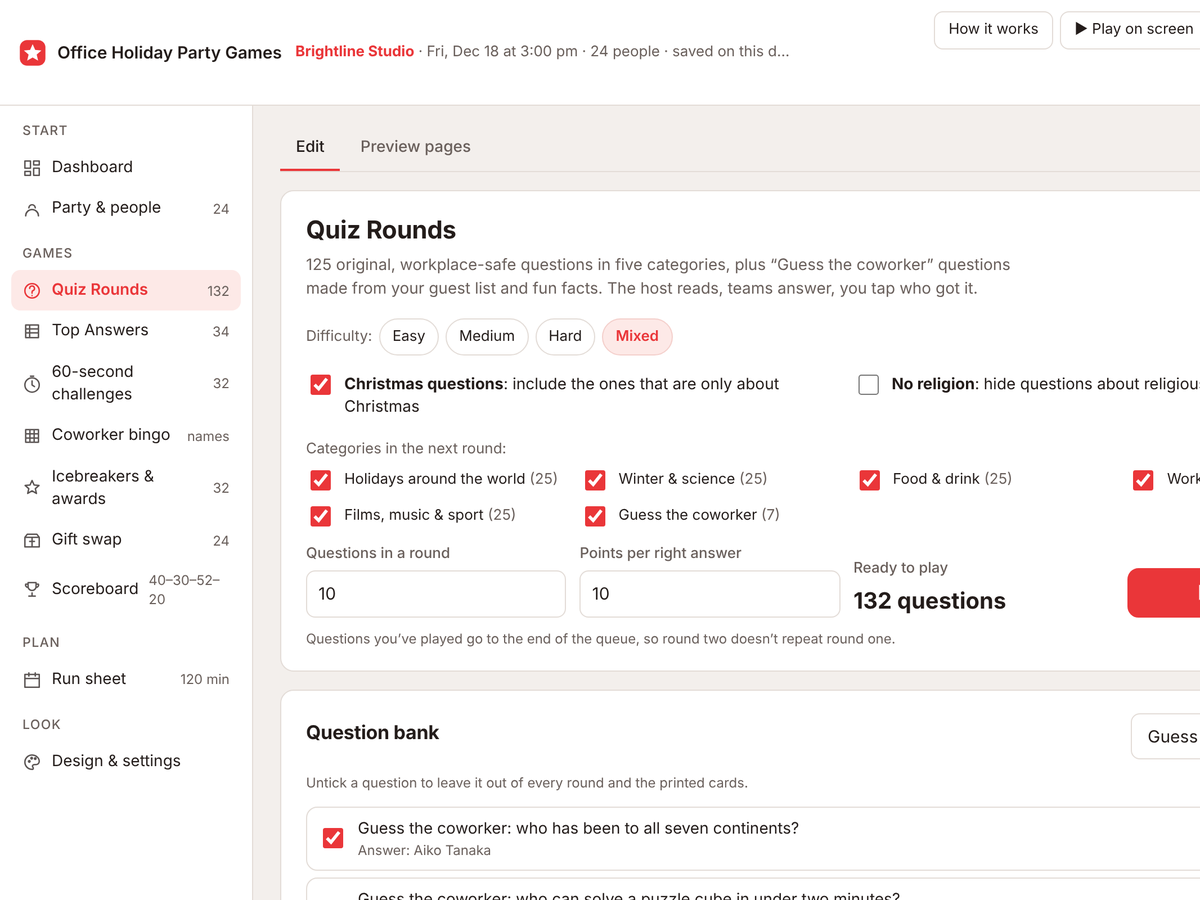Click the Answer: Aiko Tanaka text
The height and width of the screenshot is (900, 1200).
[x=424, y=851]
